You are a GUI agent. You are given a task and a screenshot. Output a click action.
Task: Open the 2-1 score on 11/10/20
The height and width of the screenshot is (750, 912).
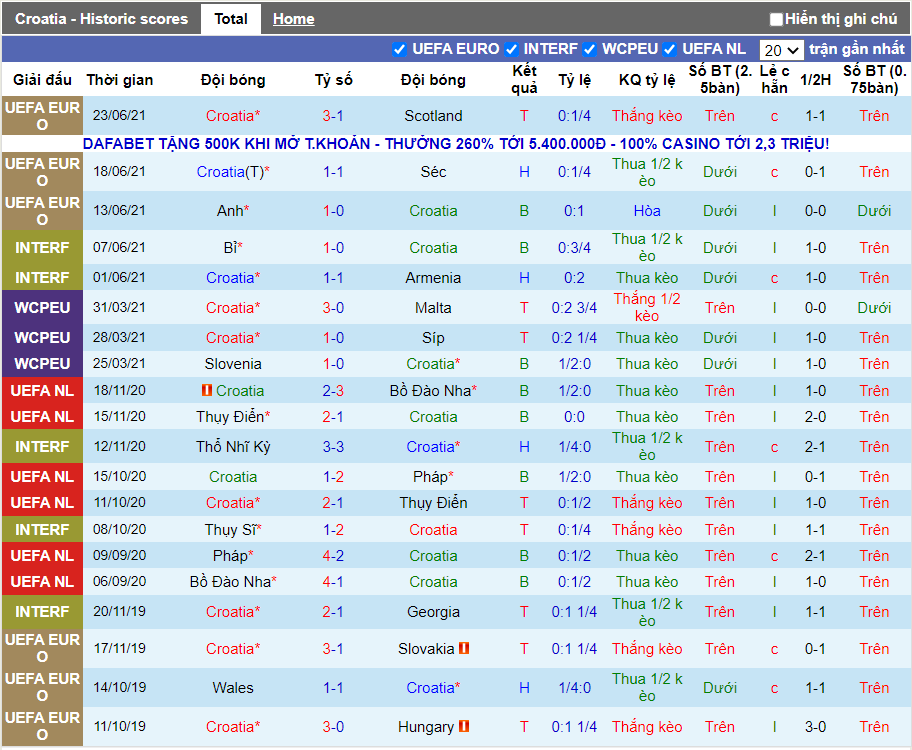click(x=333, y=503)
